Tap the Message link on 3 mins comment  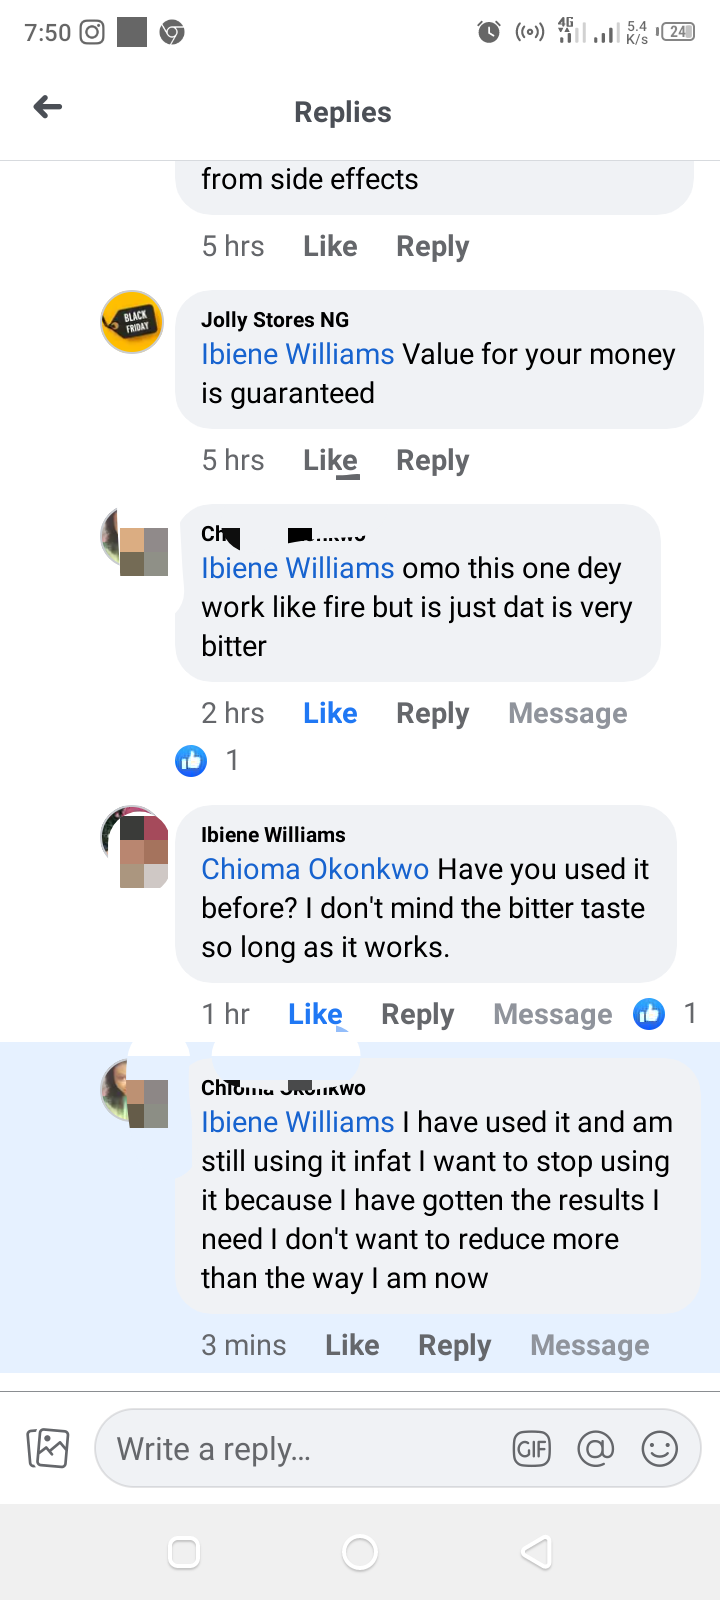(589, 1345)
